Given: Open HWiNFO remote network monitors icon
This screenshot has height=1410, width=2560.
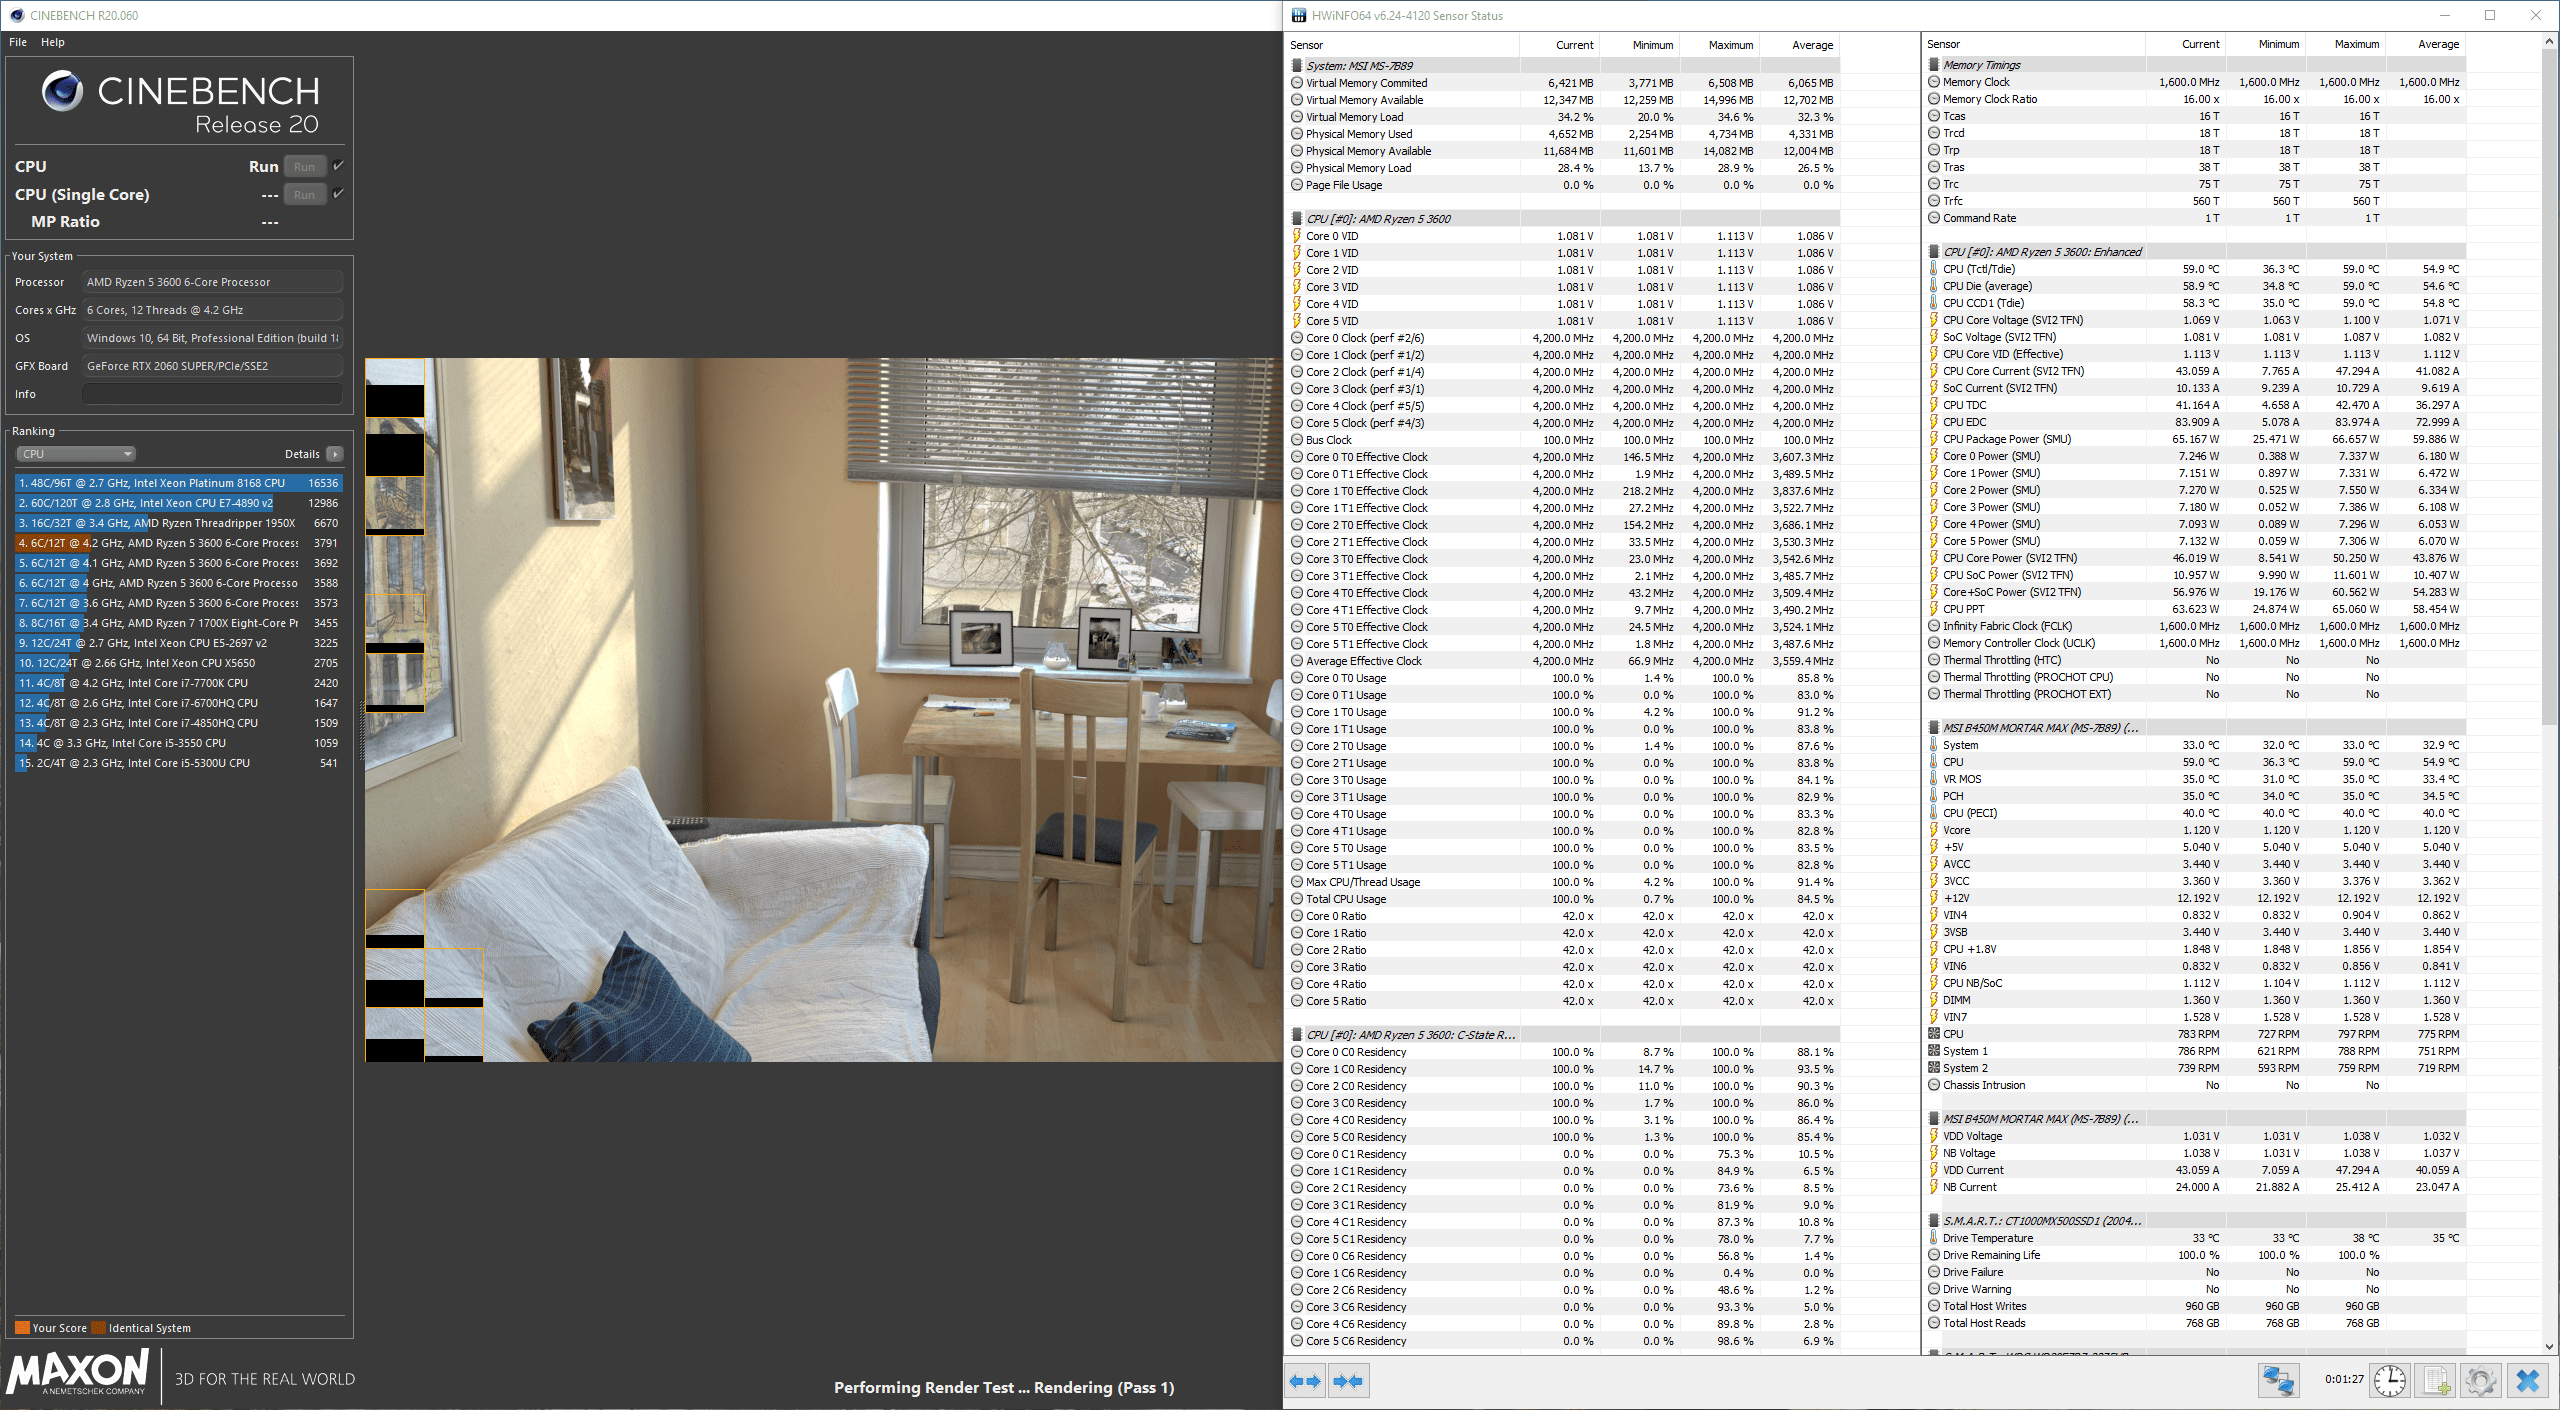Looking at the screenshot, I should [x=2279, y=1381].
